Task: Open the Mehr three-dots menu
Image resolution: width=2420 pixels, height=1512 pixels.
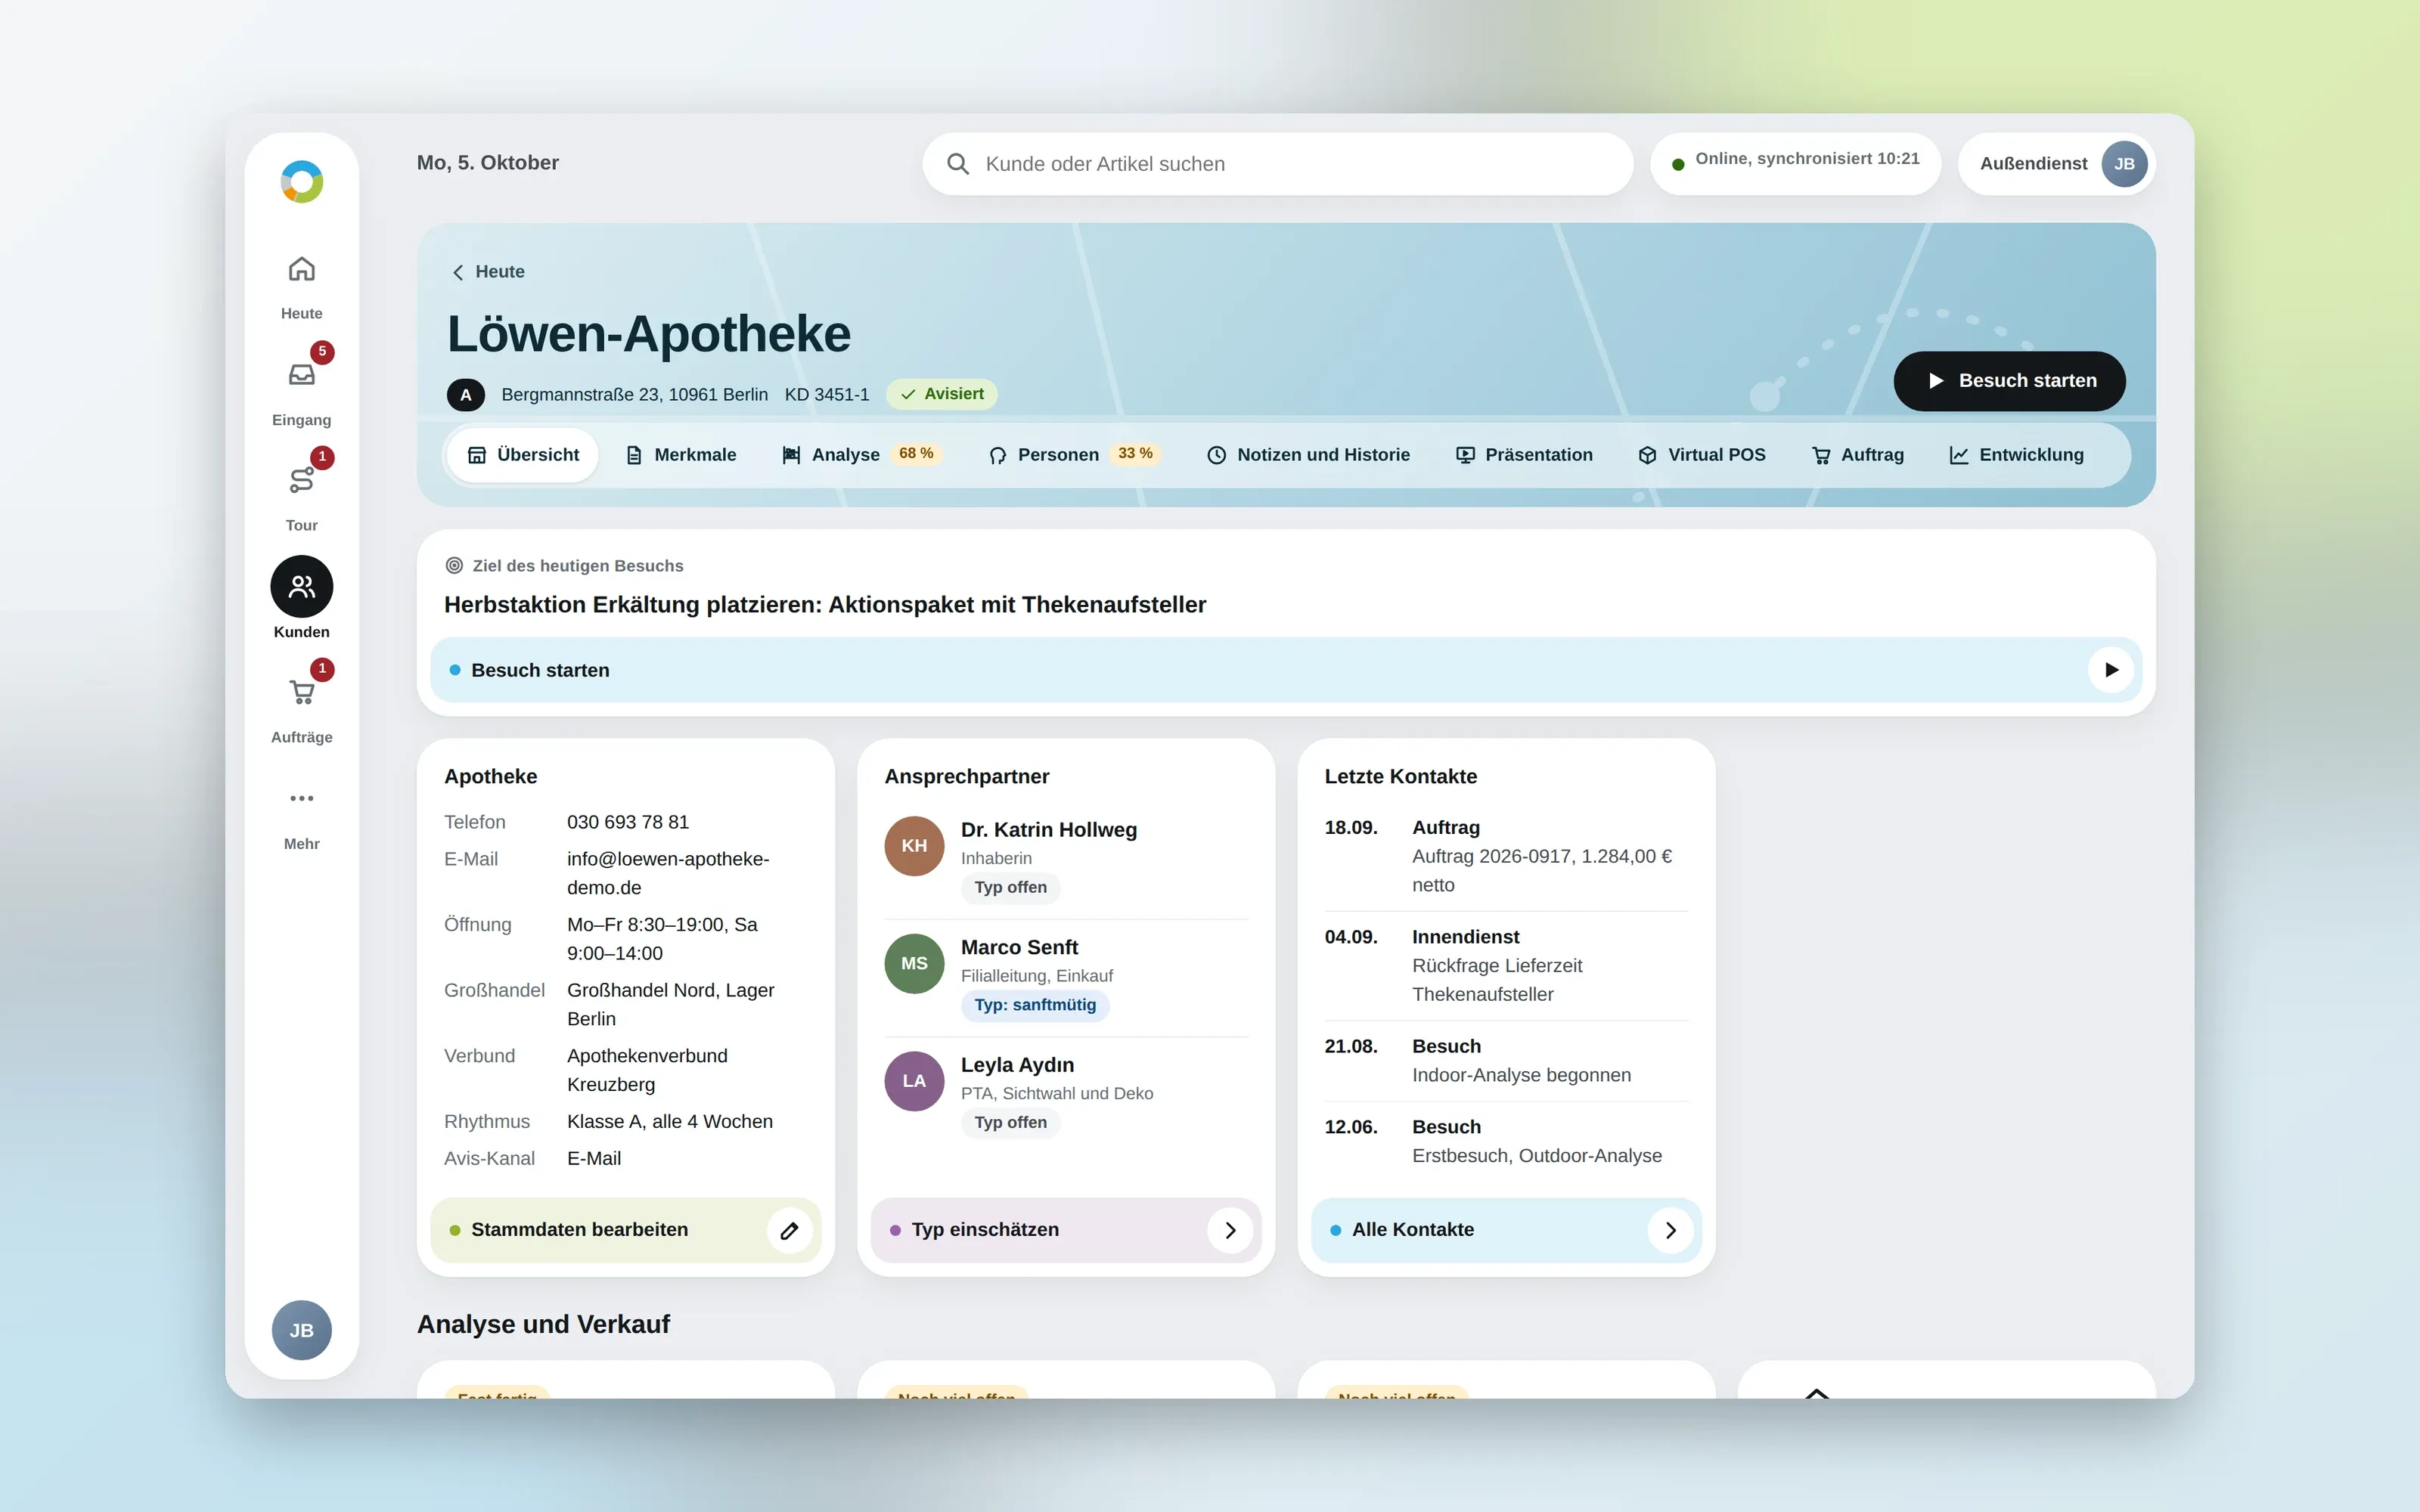Action: (301, 798)
